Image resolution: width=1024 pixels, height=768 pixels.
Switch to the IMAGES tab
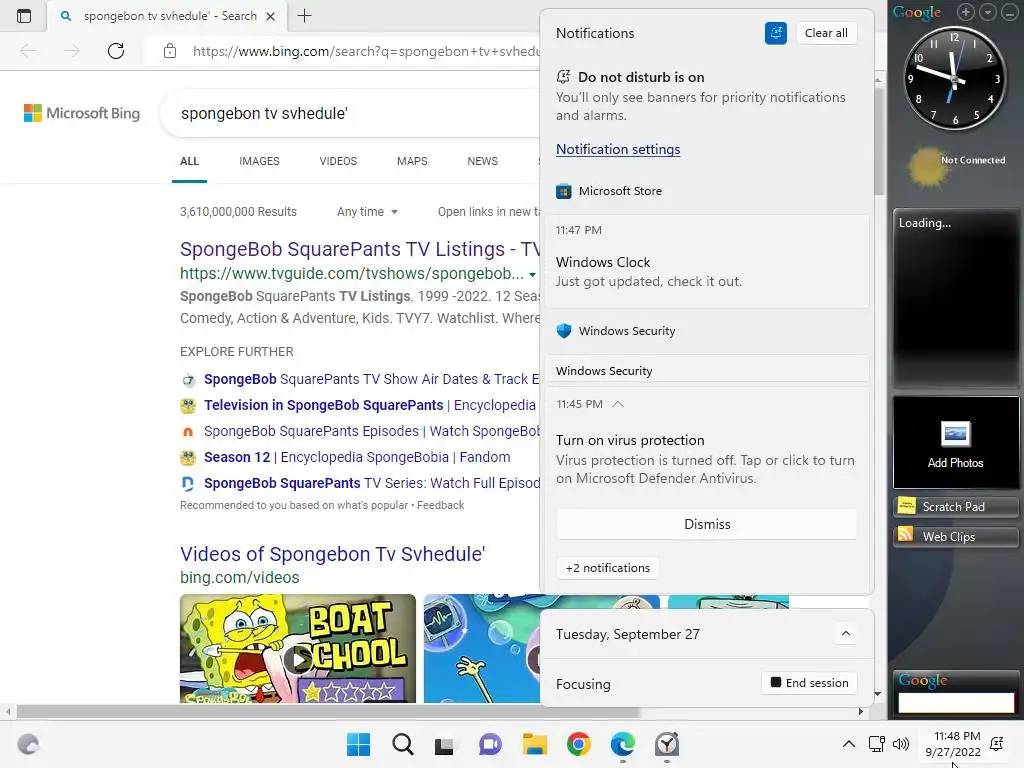coord(259,161)
